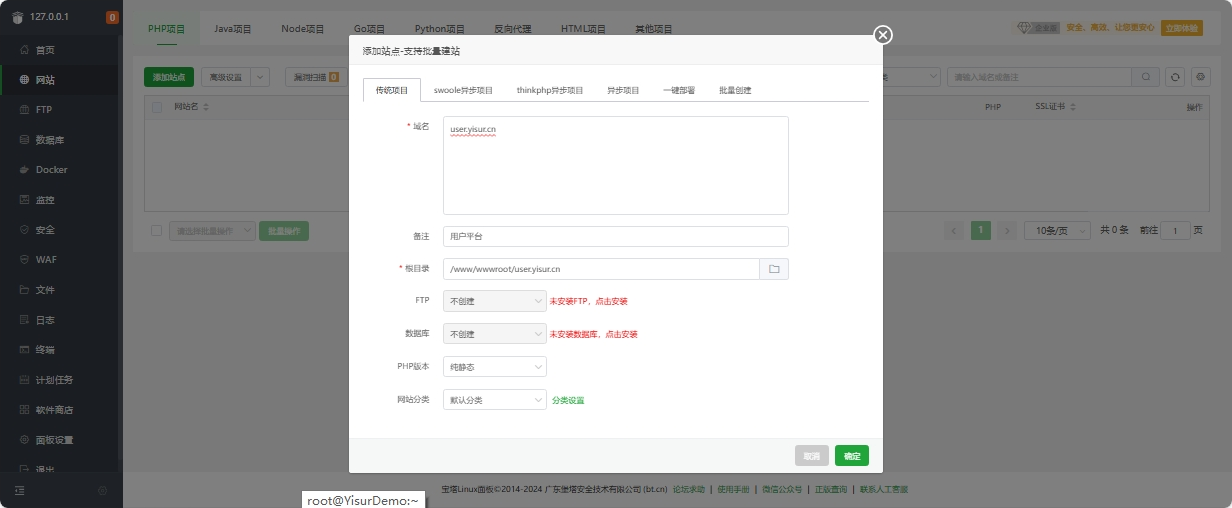The width and height of the screenshot is (1232, 508).
Task: Click the 分类设置 link
Action: click(568, 400)
